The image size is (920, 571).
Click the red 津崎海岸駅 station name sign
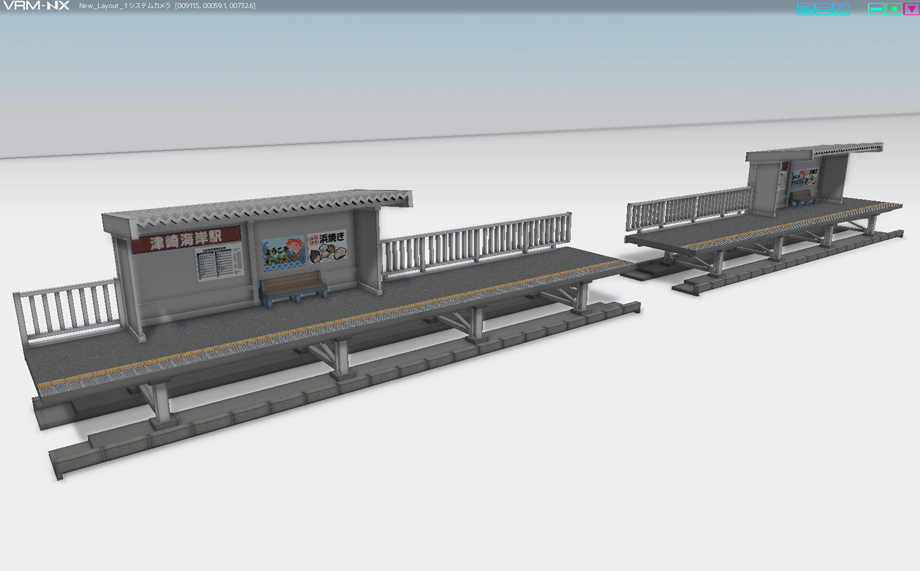tap(185, 239)
